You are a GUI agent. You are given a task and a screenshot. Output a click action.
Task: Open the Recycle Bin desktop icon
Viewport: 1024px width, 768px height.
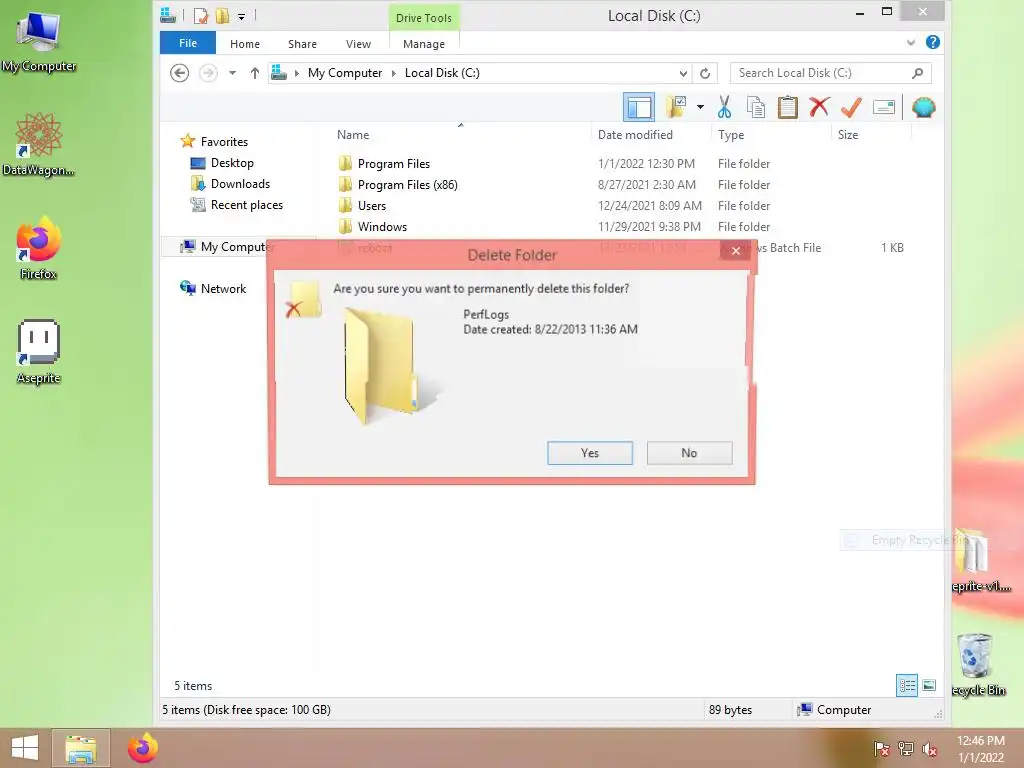(x=977, y=665)
